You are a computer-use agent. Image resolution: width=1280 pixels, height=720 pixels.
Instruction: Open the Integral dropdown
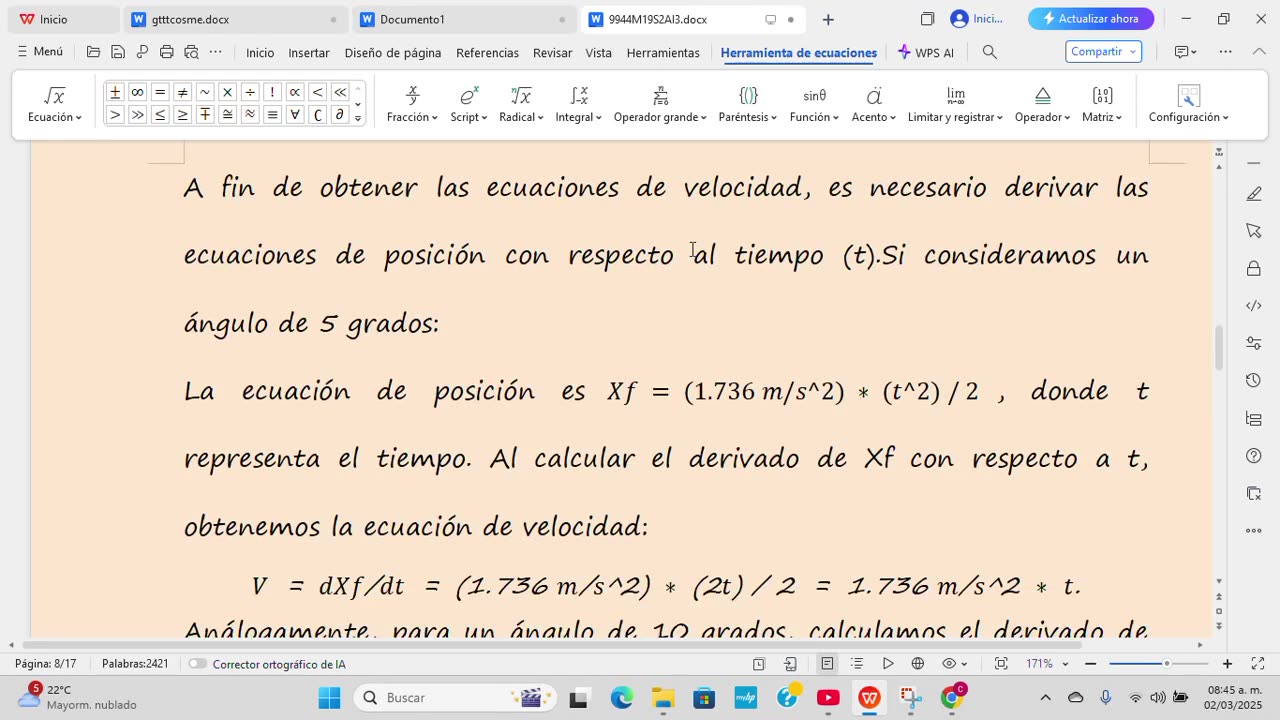click(x=578, y=104)
